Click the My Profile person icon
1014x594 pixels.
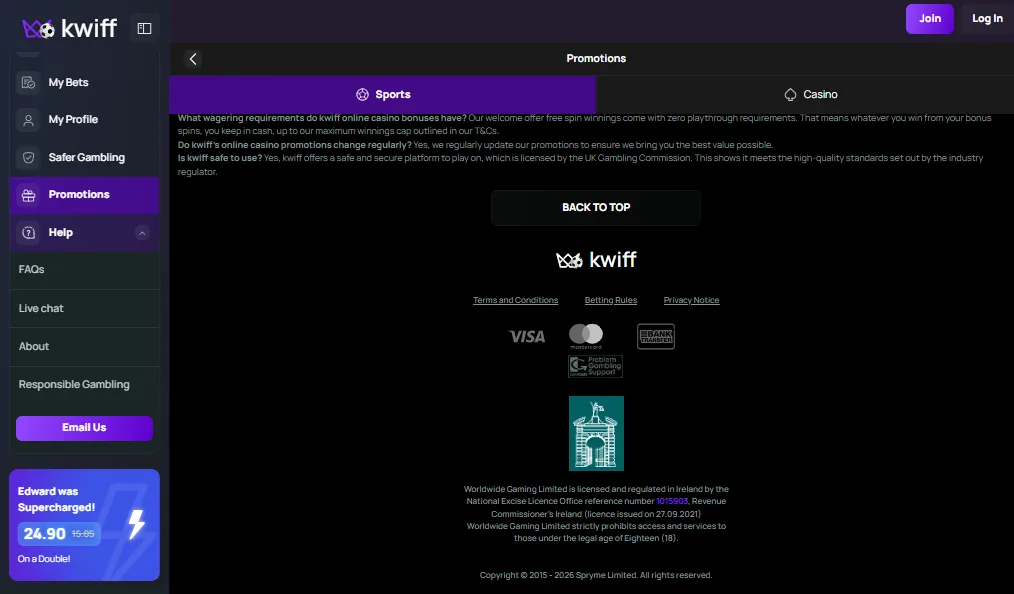[28, 120]
